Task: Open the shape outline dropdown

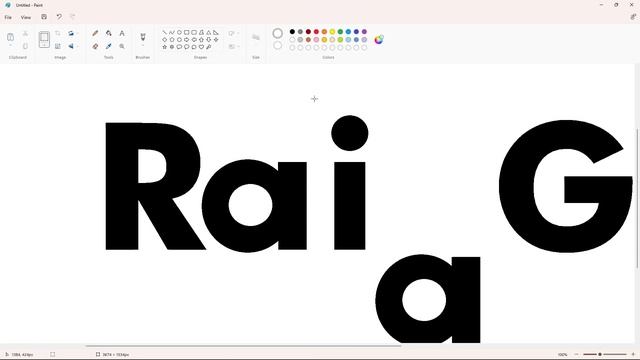Action: (x=233, y=33)
